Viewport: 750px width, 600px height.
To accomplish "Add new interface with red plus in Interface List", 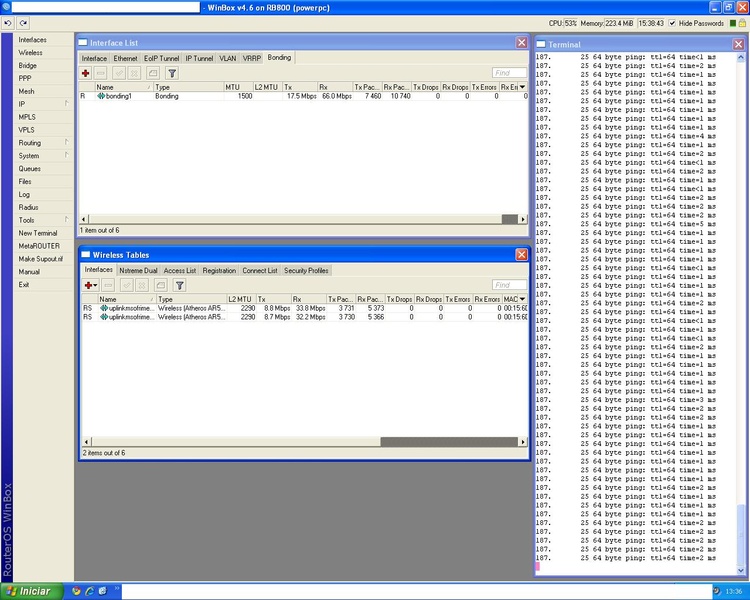I will 86,73.
